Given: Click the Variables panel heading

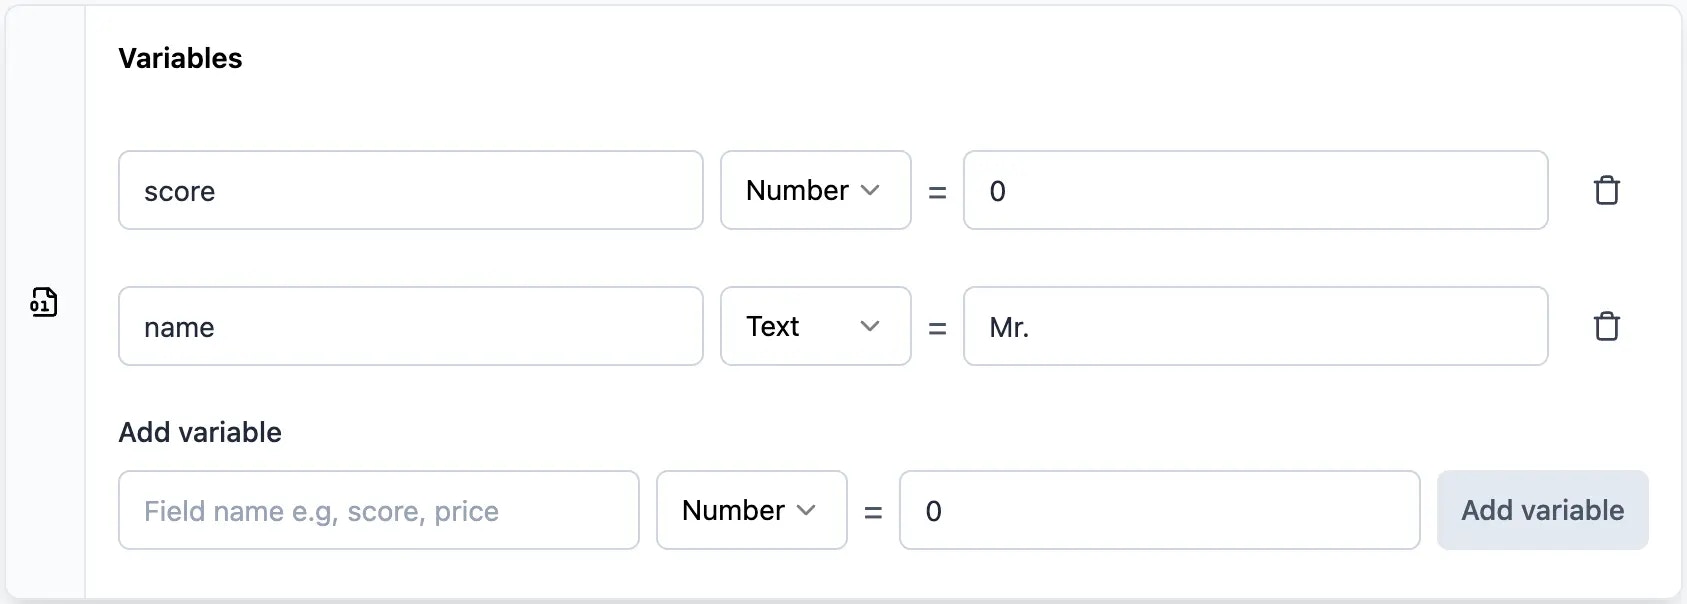Looking at the screenshot, I should click(180, 57).
